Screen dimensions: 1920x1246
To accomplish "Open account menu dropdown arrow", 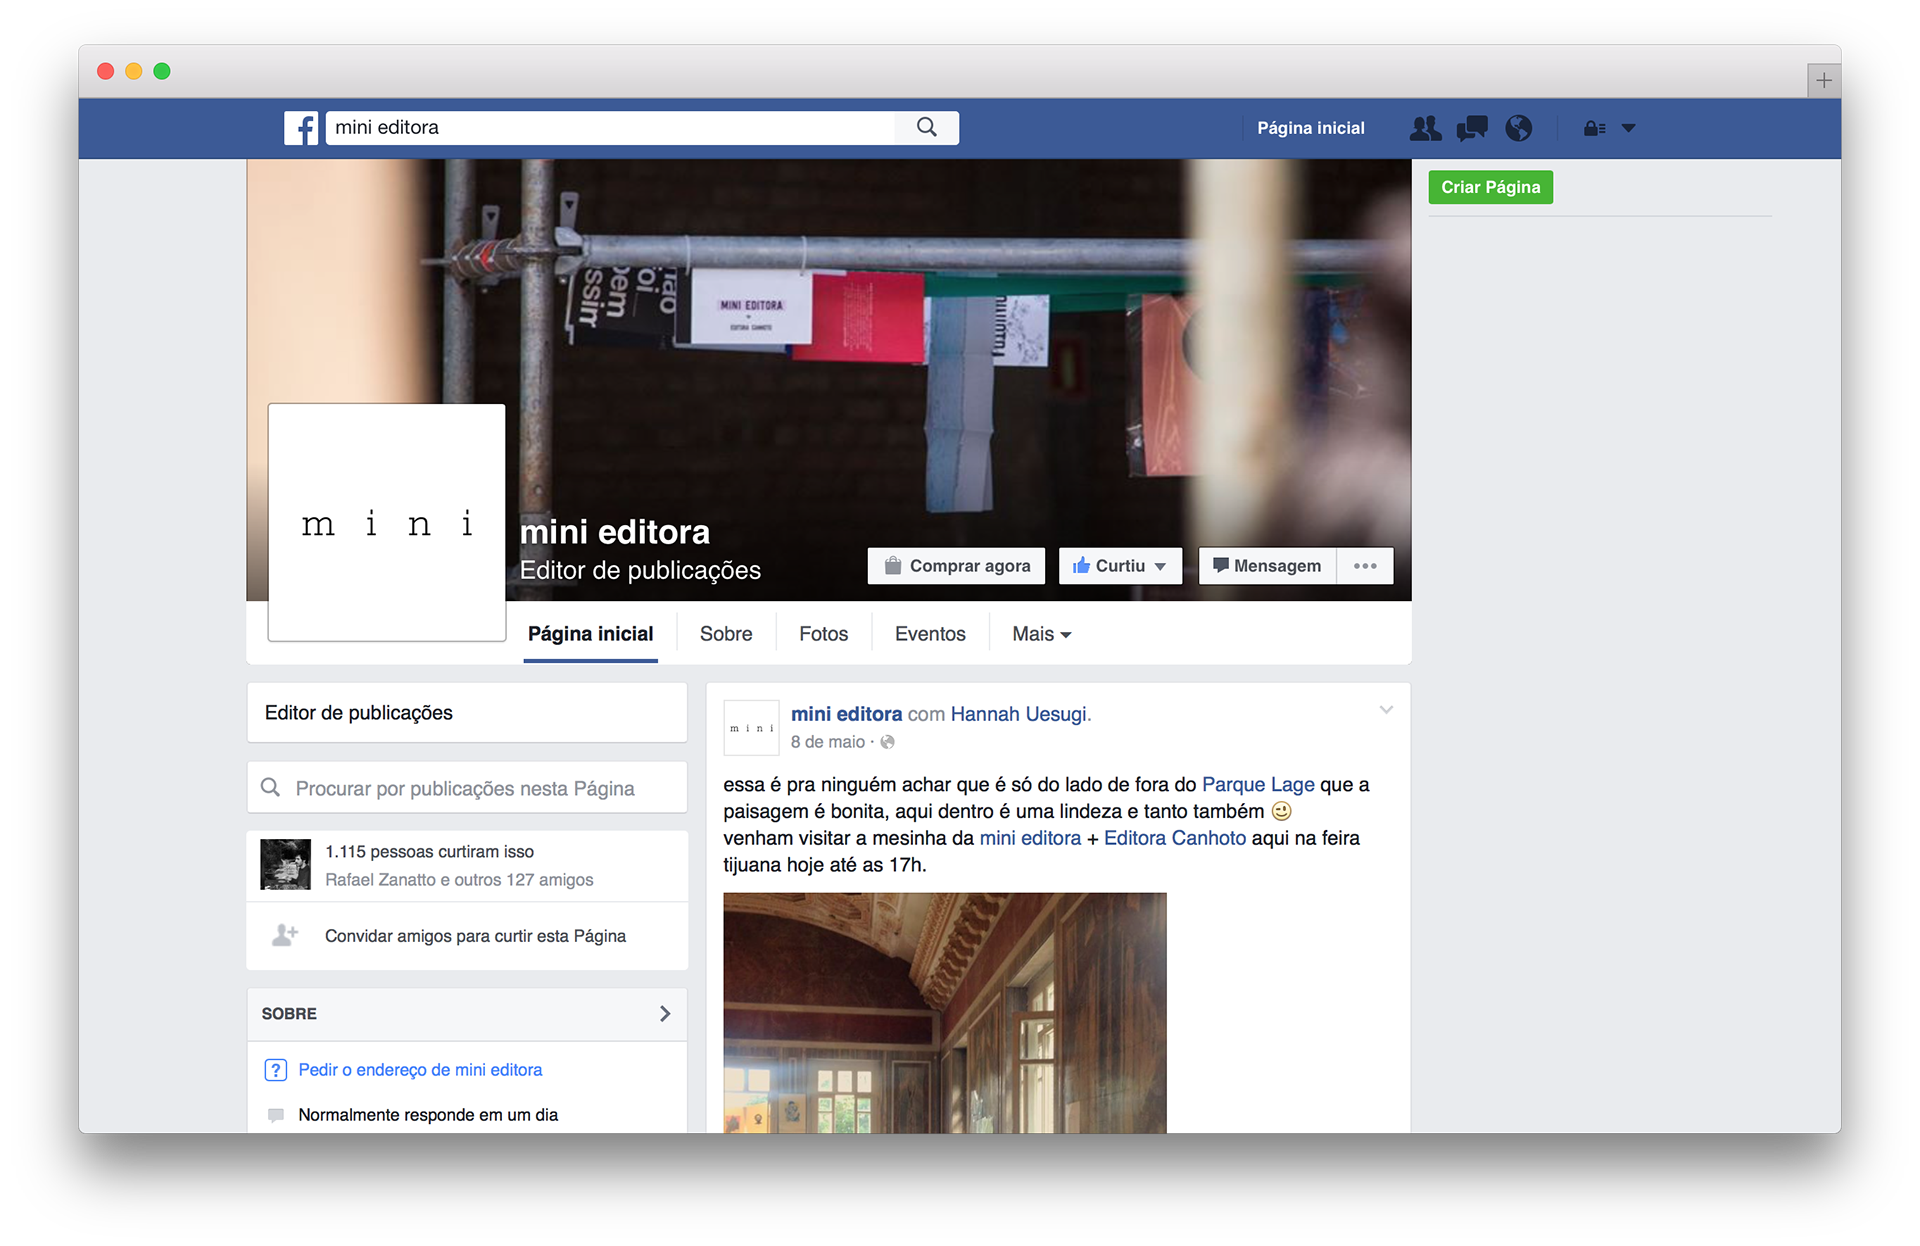I will [1629, 128].
